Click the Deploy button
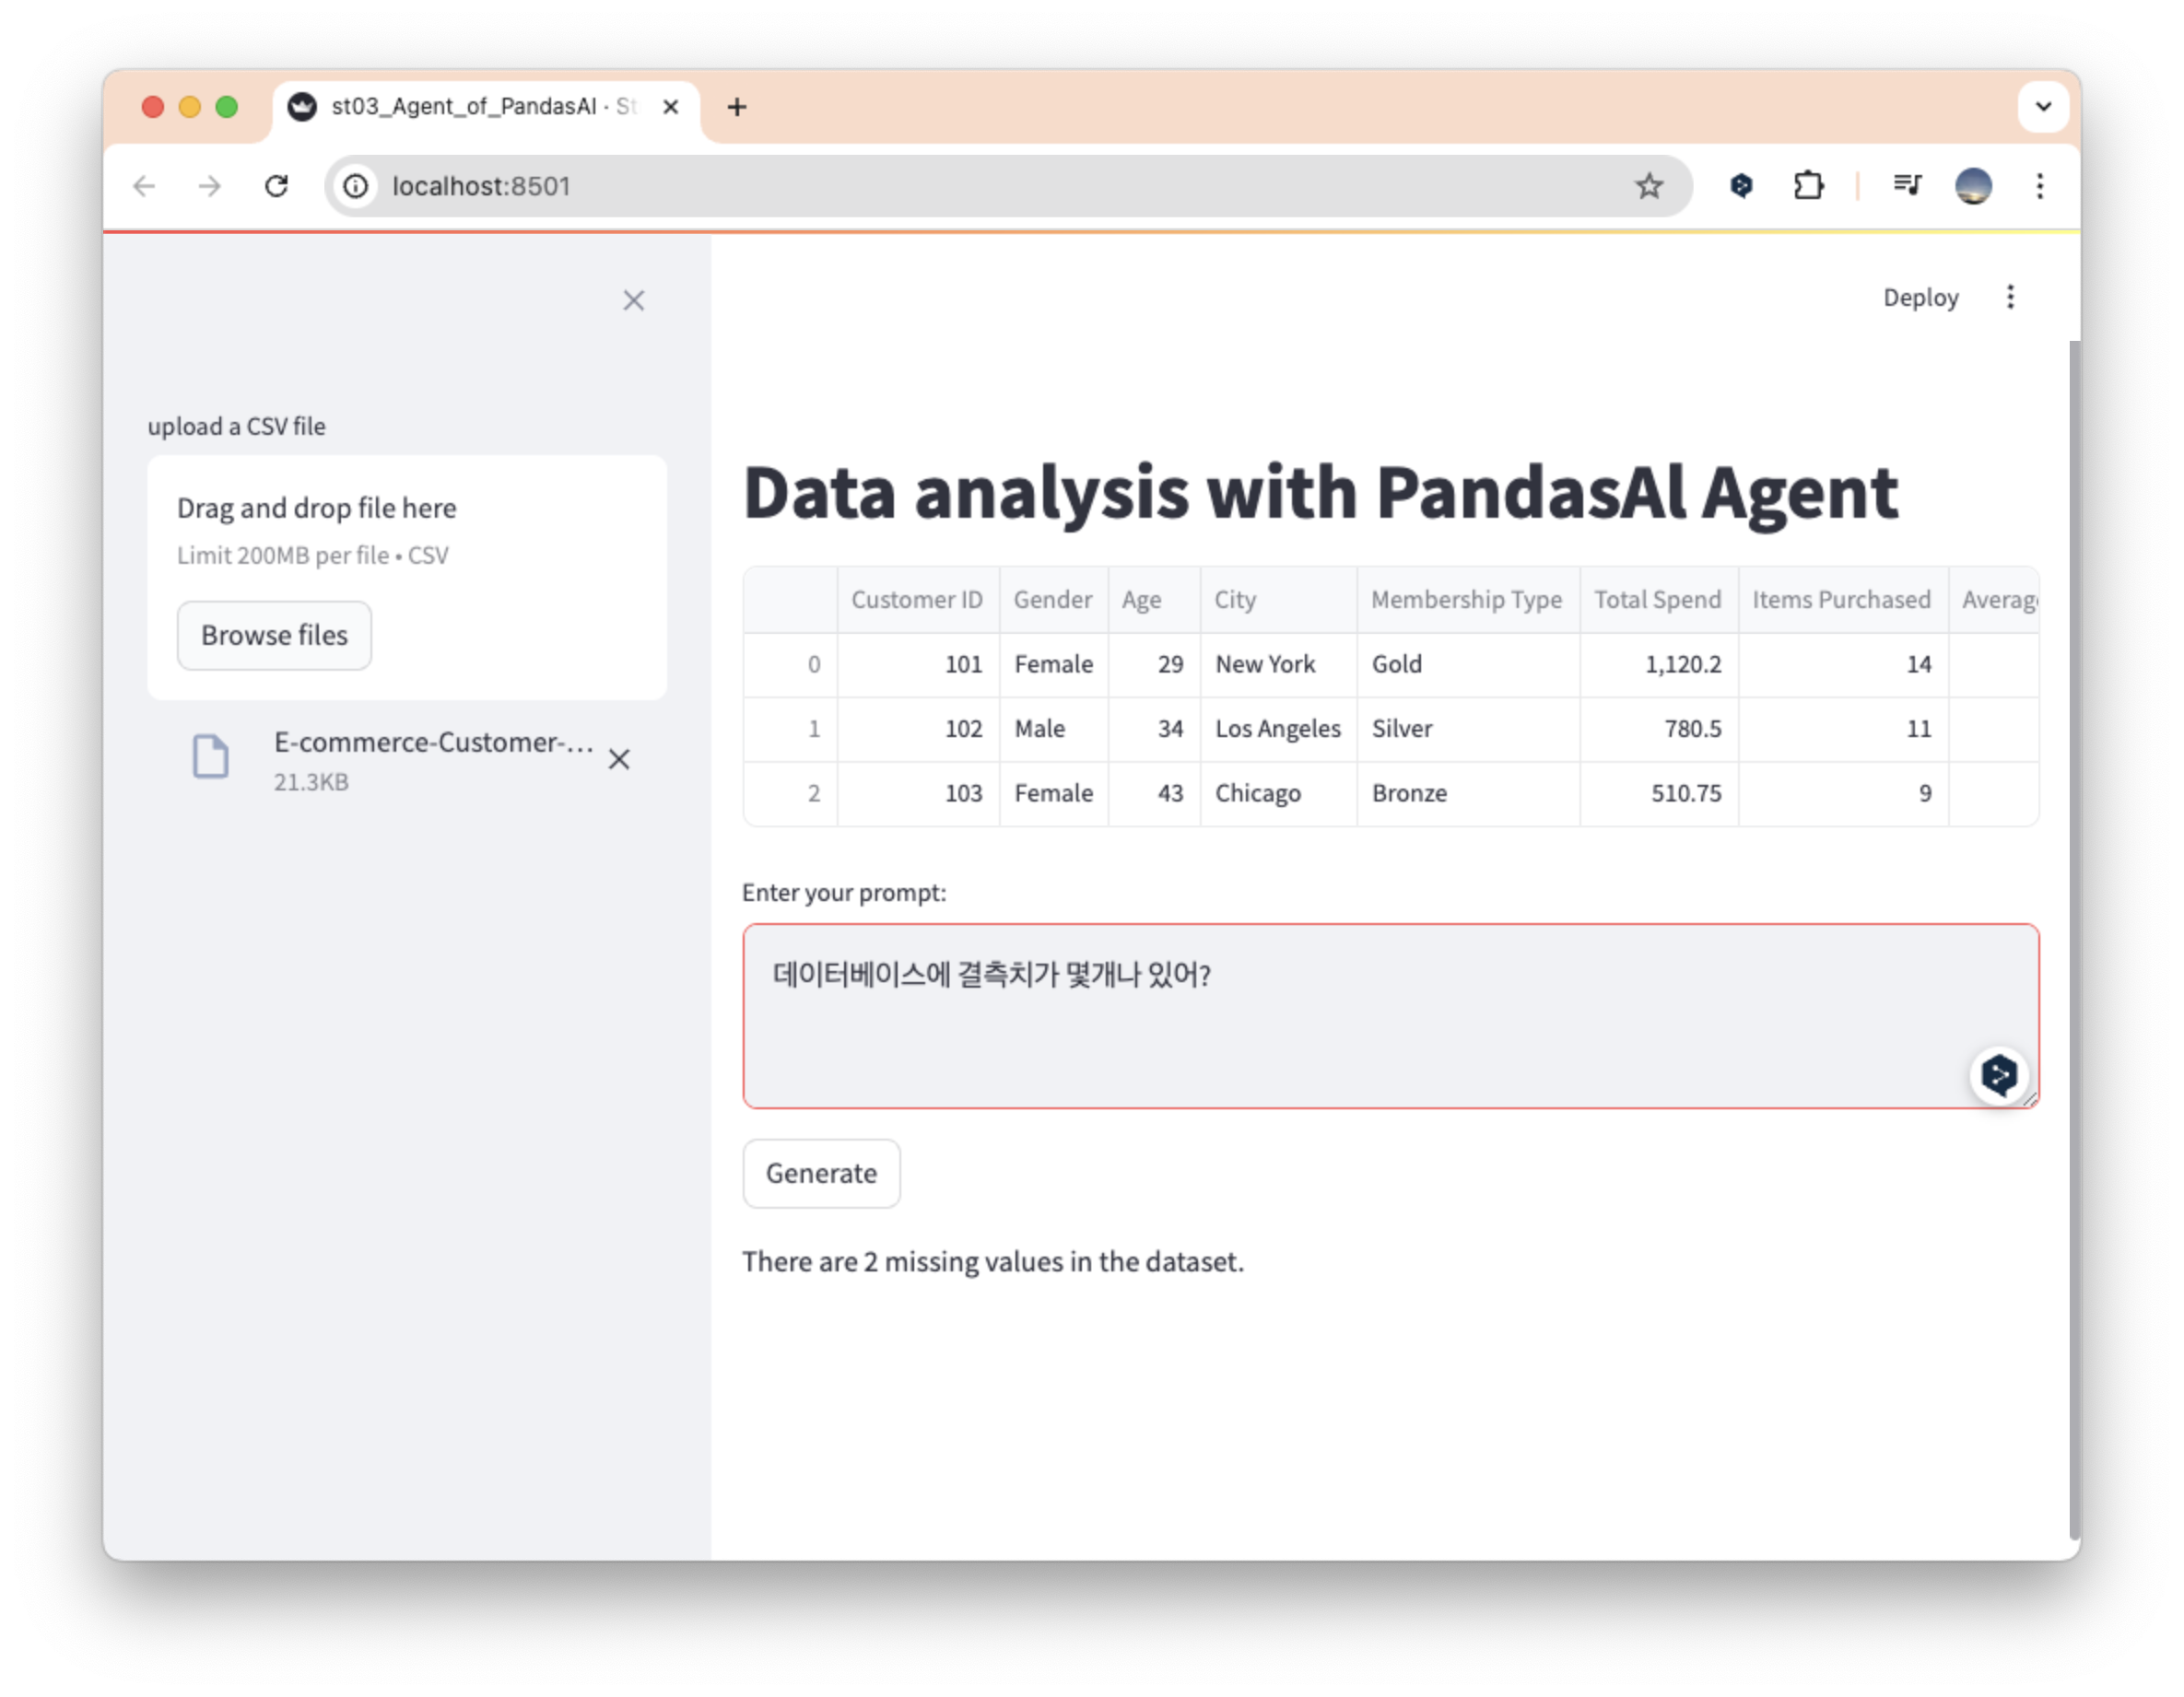The image size is (2184, 1697). 1919,297
